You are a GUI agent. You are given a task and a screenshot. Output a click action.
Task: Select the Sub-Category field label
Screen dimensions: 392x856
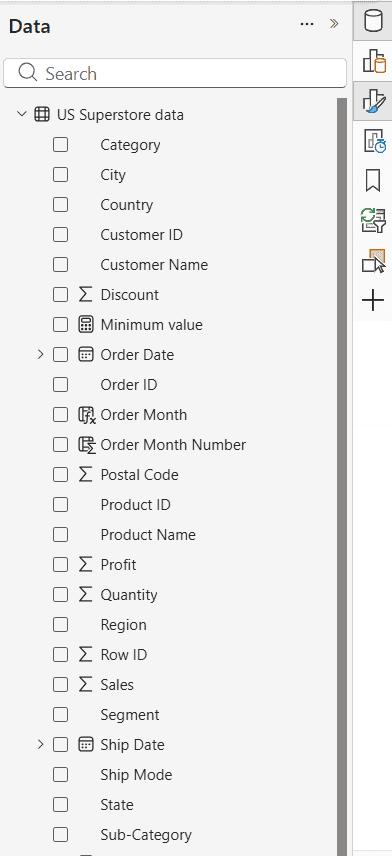coord(146,835)
